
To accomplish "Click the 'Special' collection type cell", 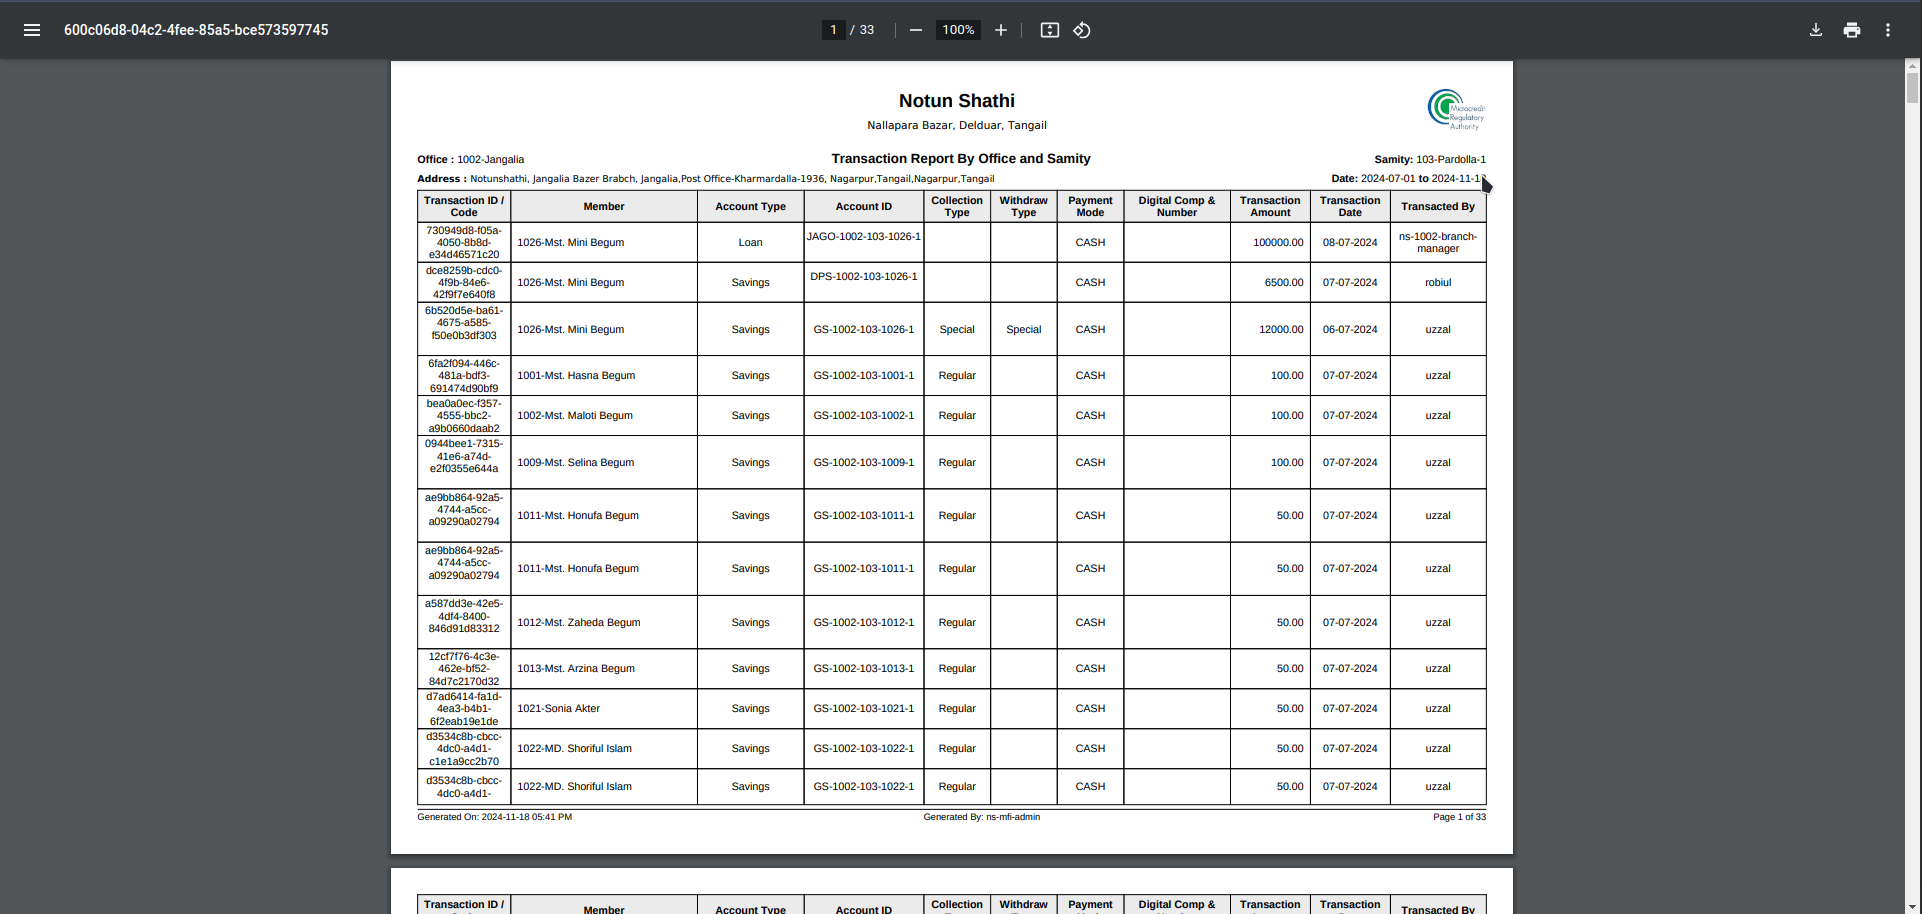I will point(957,330).
